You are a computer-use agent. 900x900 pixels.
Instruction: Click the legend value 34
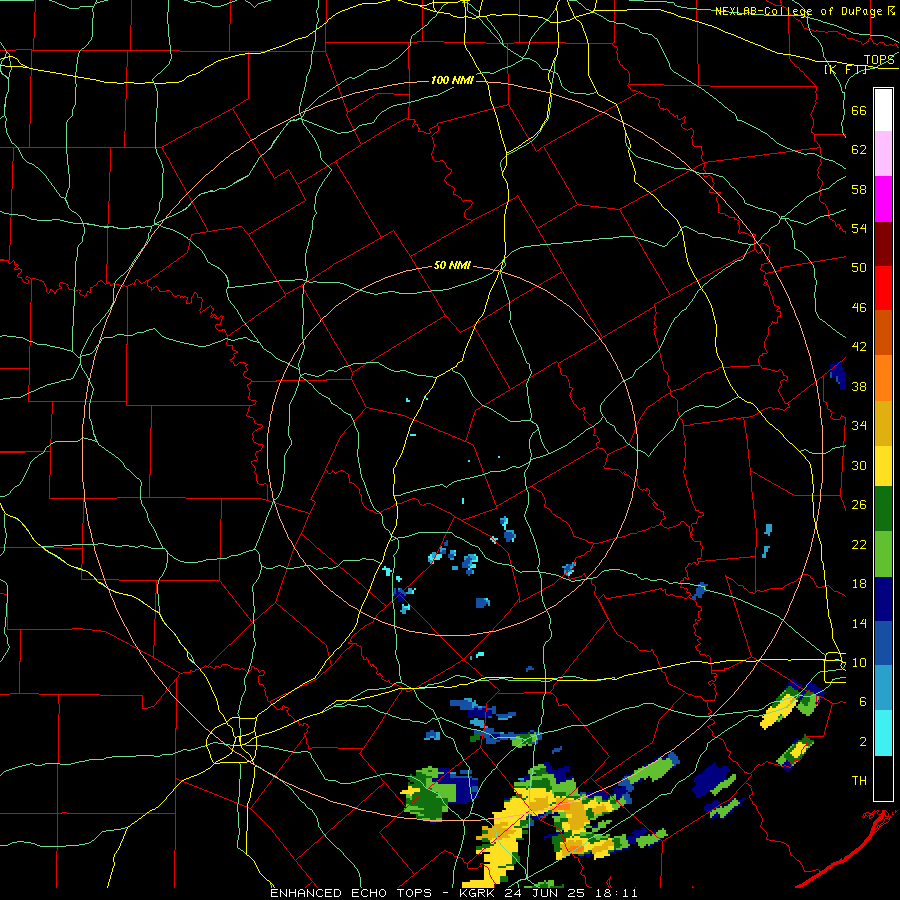pyautogui.click(x=859, y=426)
